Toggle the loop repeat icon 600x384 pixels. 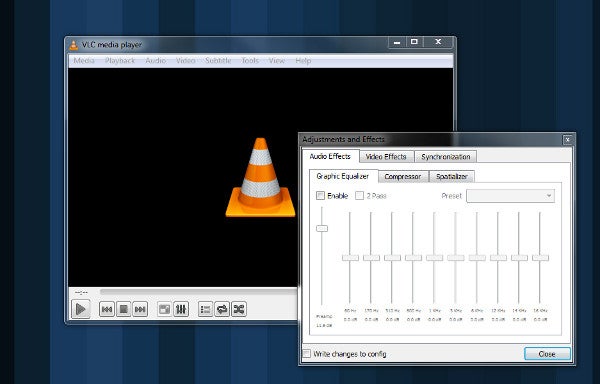pos(222,309)
